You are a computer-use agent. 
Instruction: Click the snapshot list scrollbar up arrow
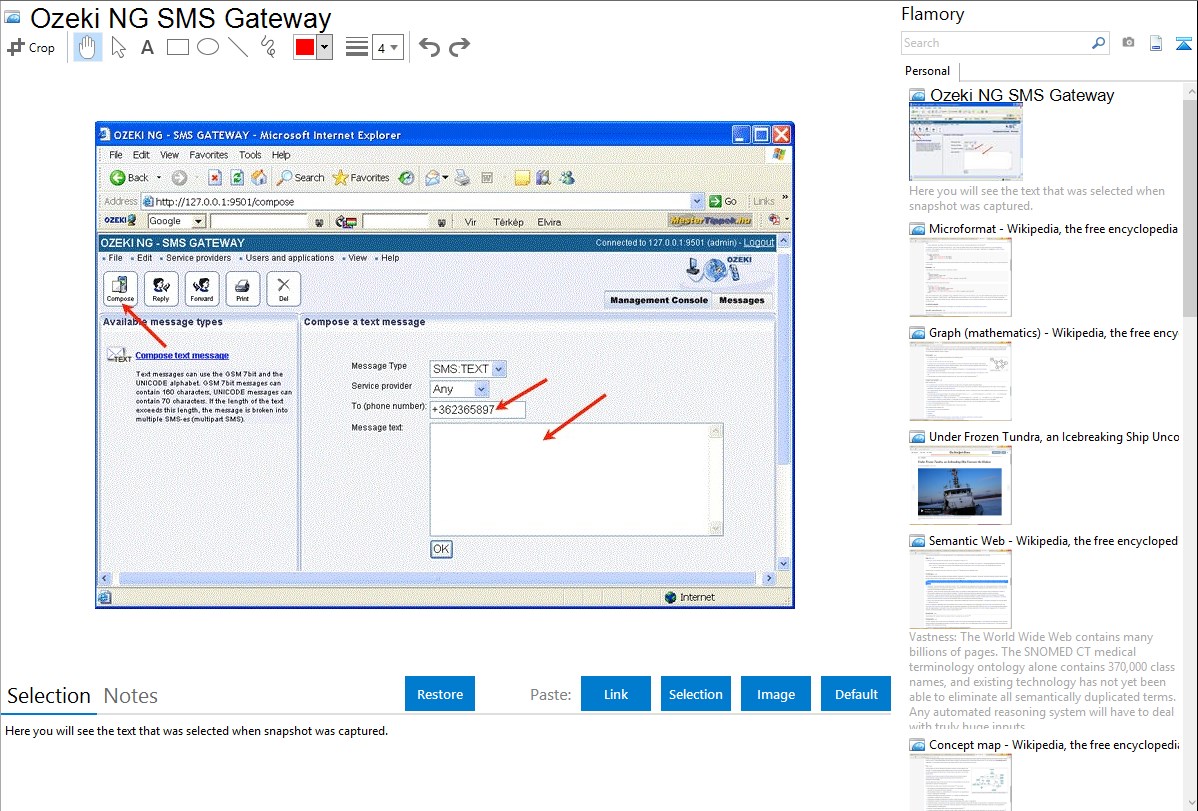tap(1190, 91)
